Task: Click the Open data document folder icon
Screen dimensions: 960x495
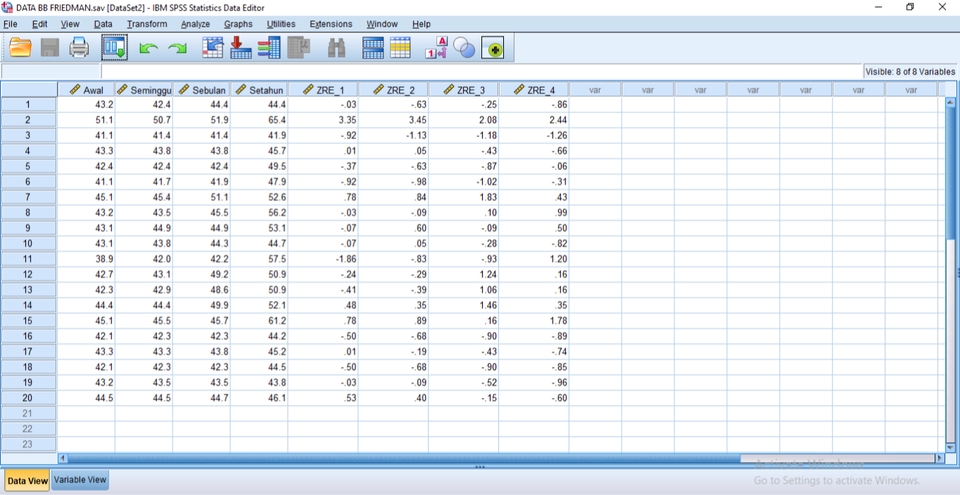Action: tap(21, 48)
